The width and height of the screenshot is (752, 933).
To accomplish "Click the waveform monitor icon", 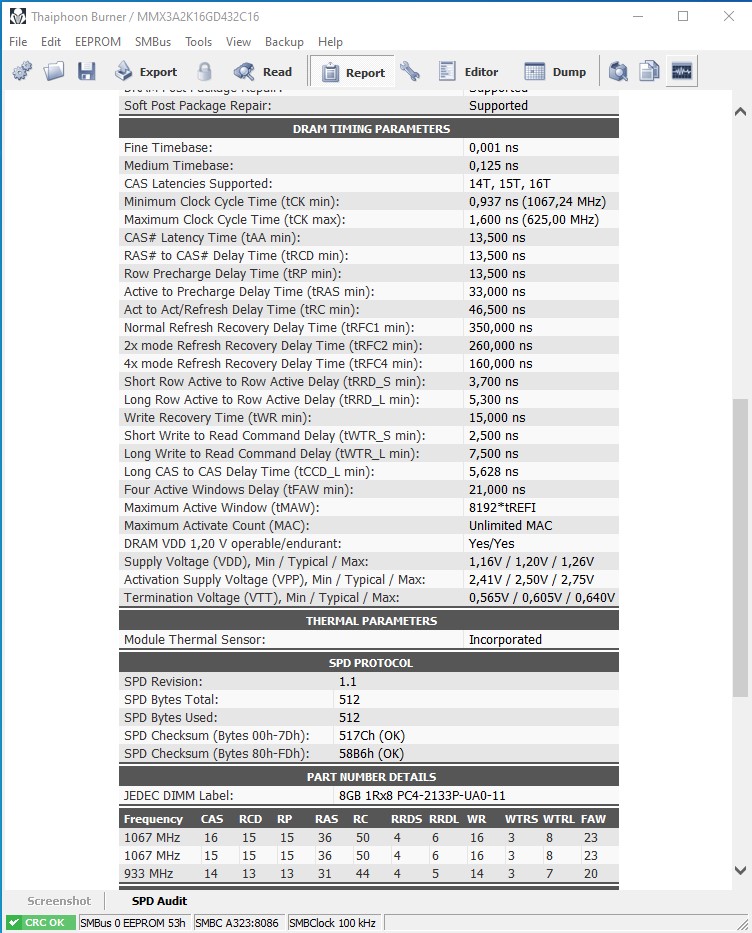I will pyautogui.click(x=682, y=72).
